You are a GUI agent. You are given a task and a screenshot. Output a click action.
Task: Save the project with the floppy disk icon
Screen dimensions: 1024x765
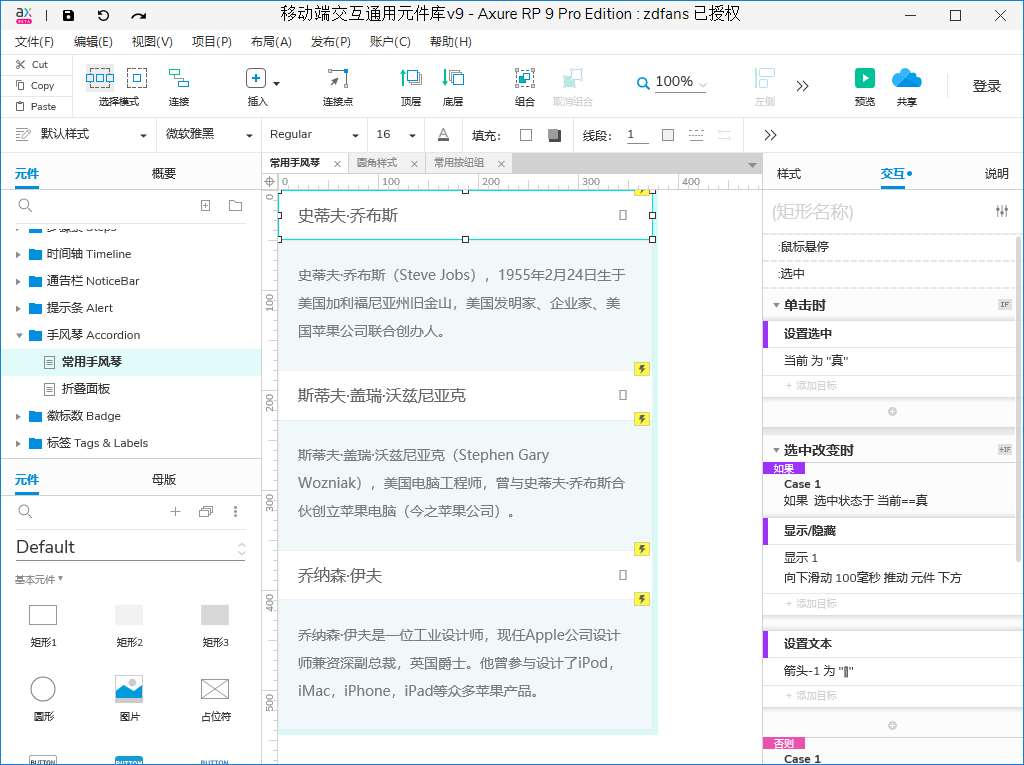click(x=69, y=15)
